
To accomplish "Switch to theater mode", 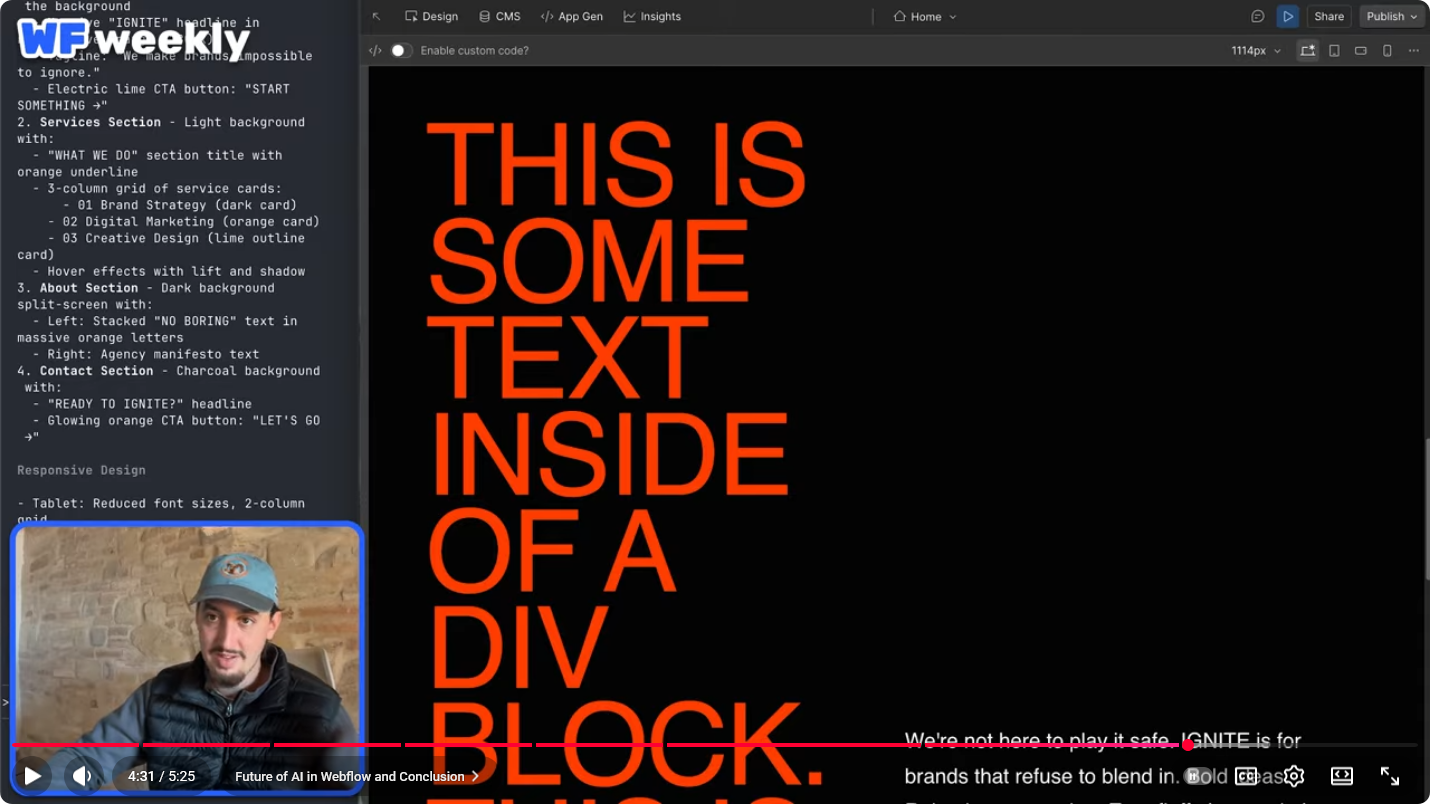I will [1342, 776].
